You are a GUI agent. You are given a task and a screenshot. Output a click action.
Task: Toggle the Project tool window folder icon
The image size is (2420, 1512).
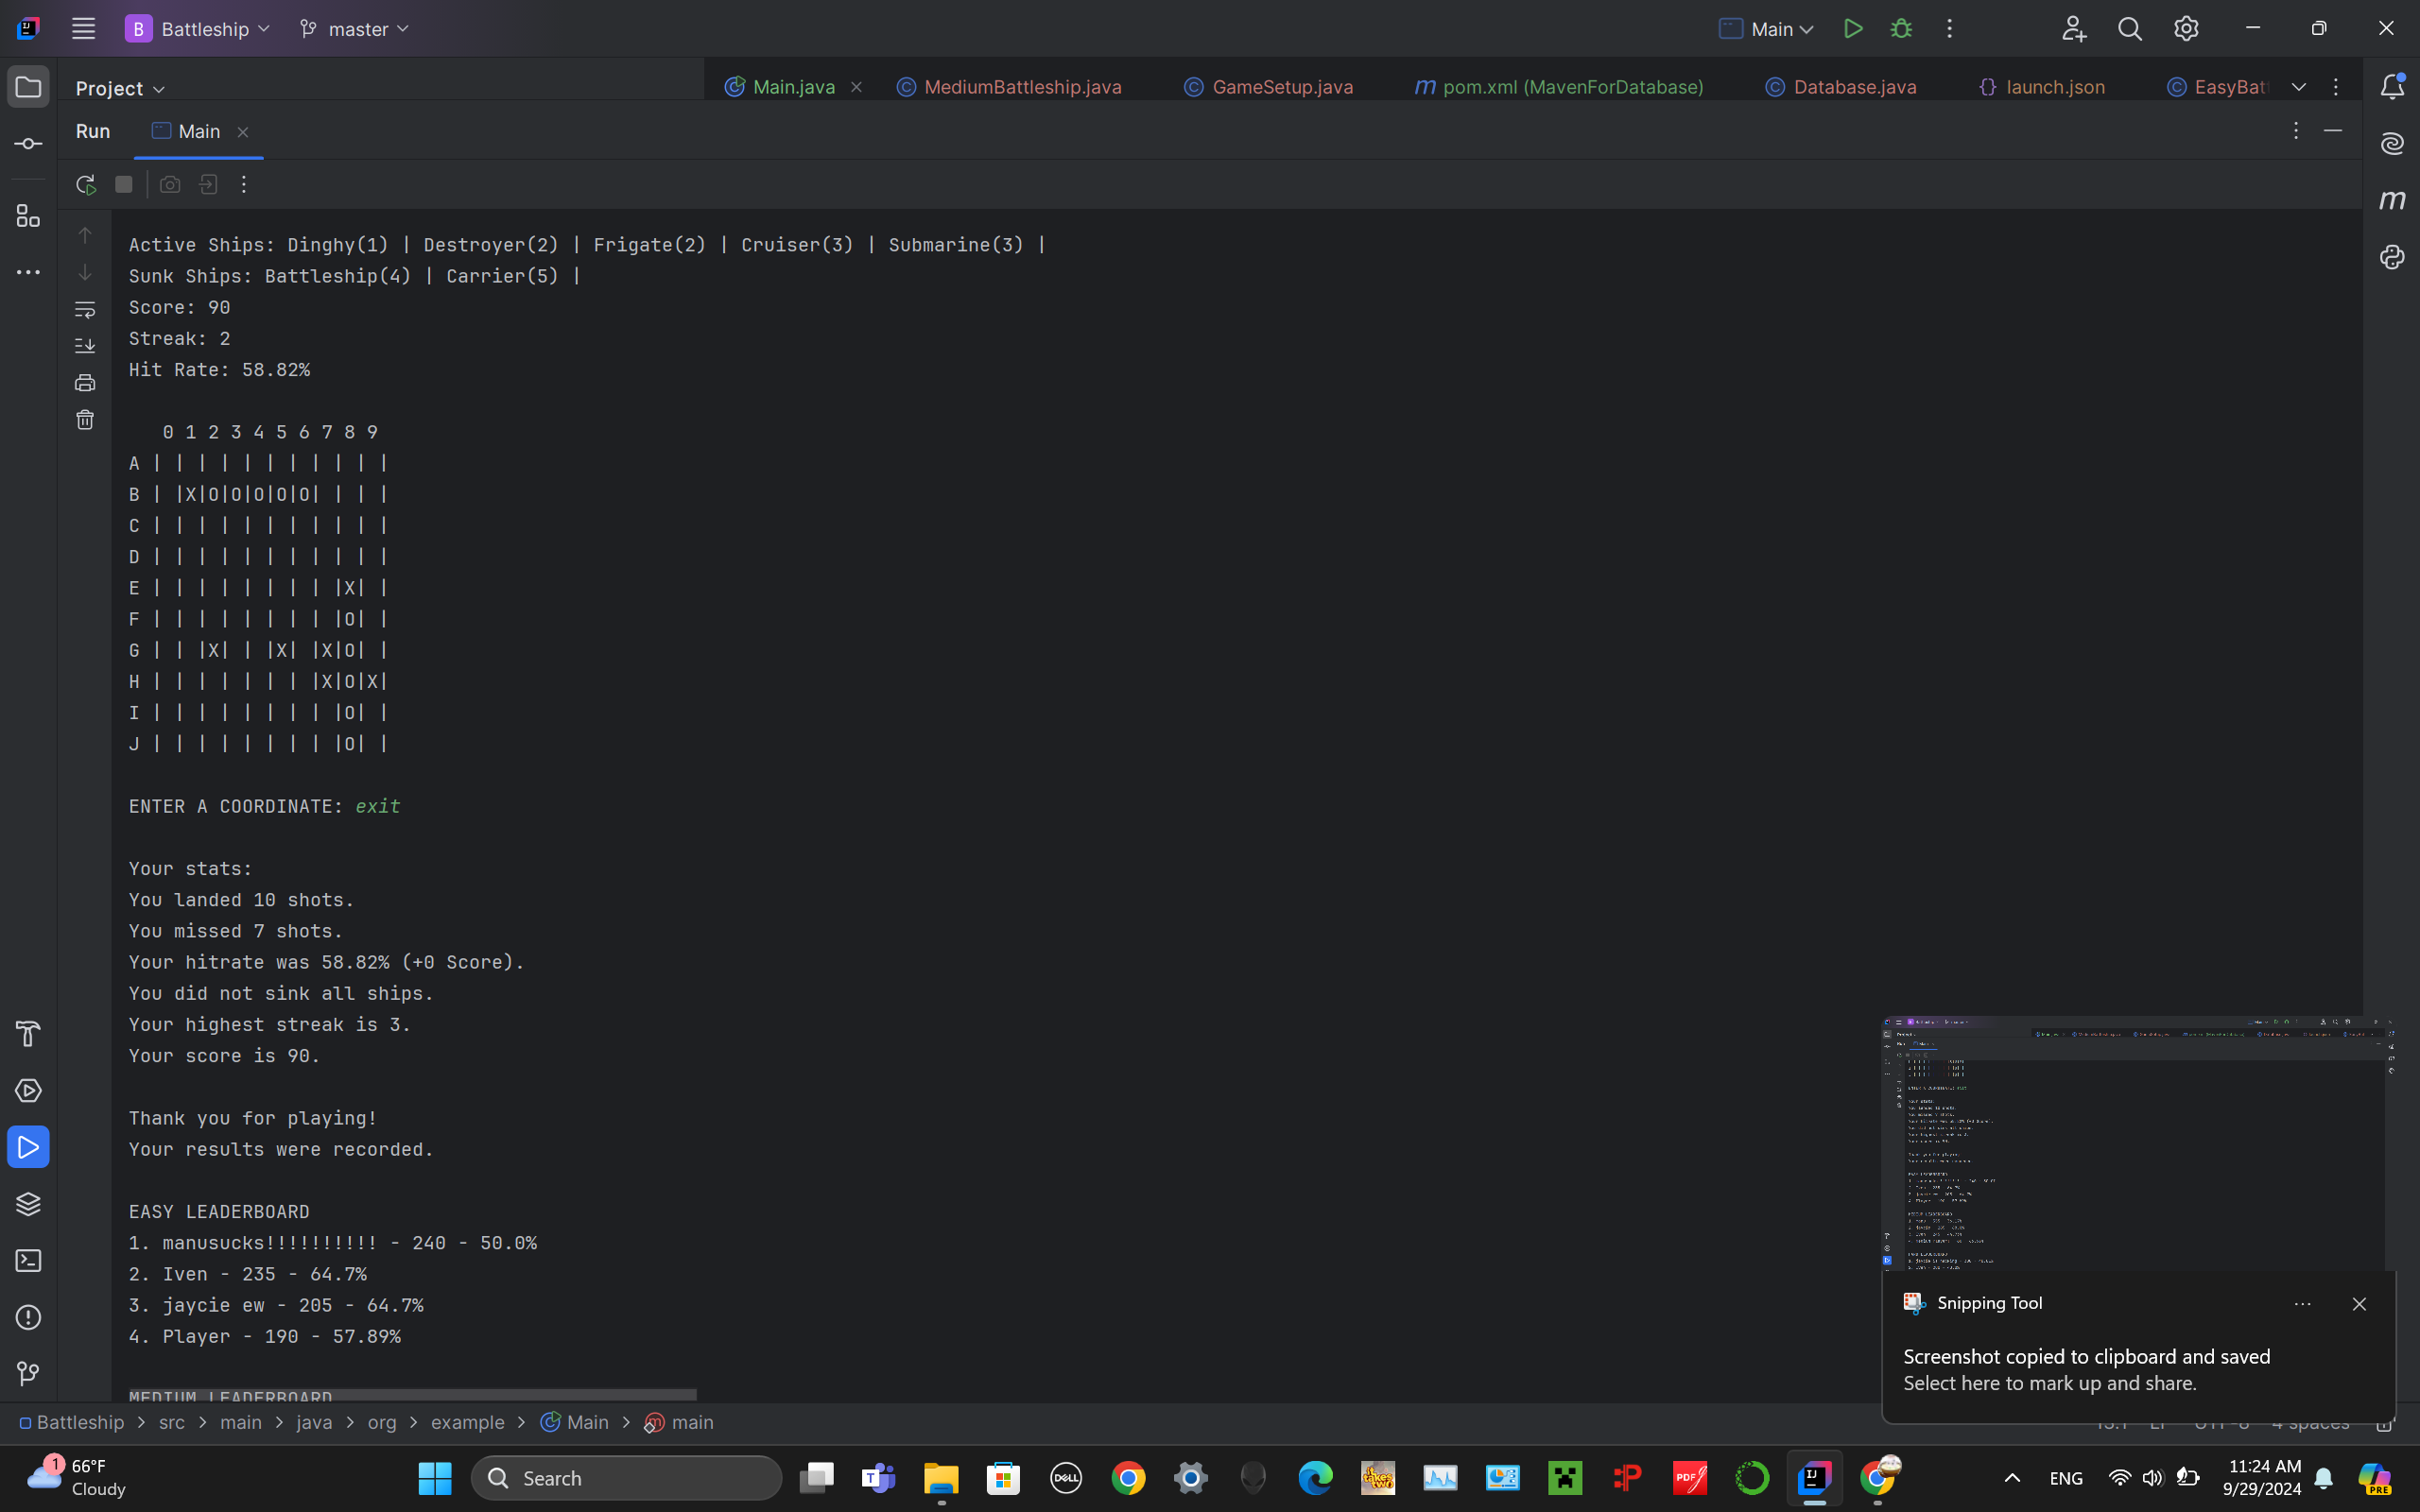click(x=28, y=87)
